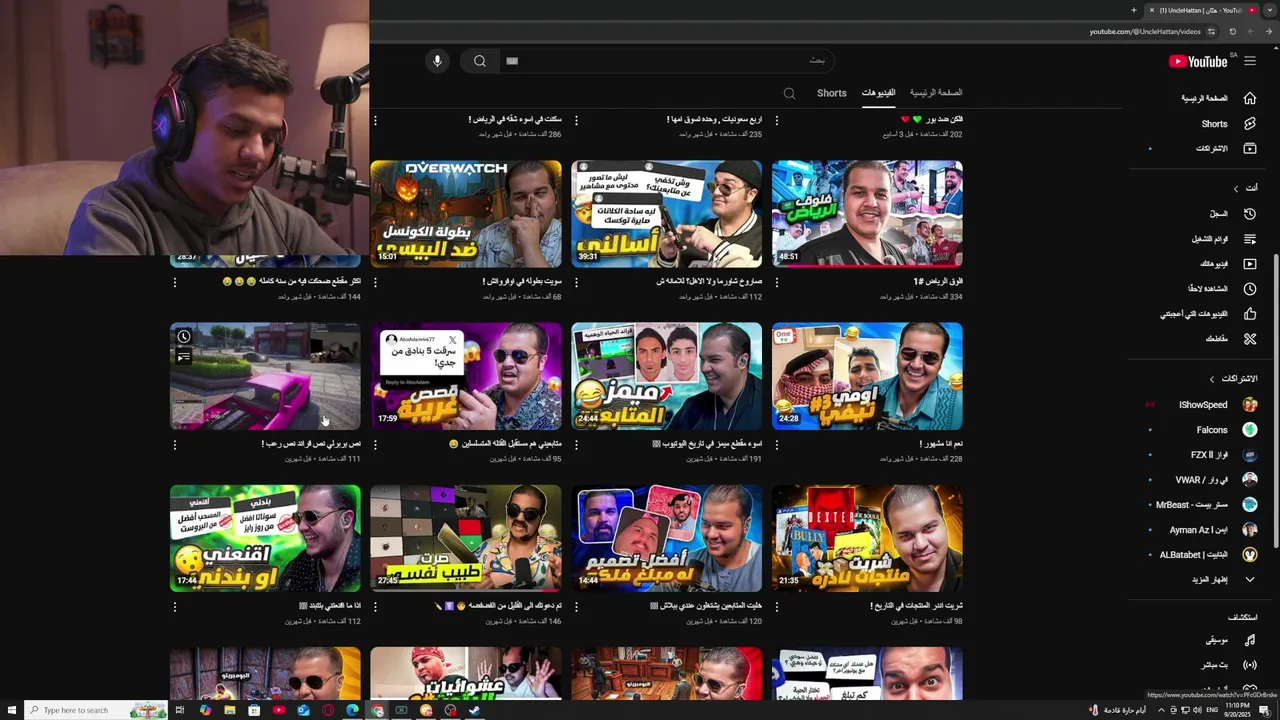Open site information icon in address bar

[x=1211, y=31]
